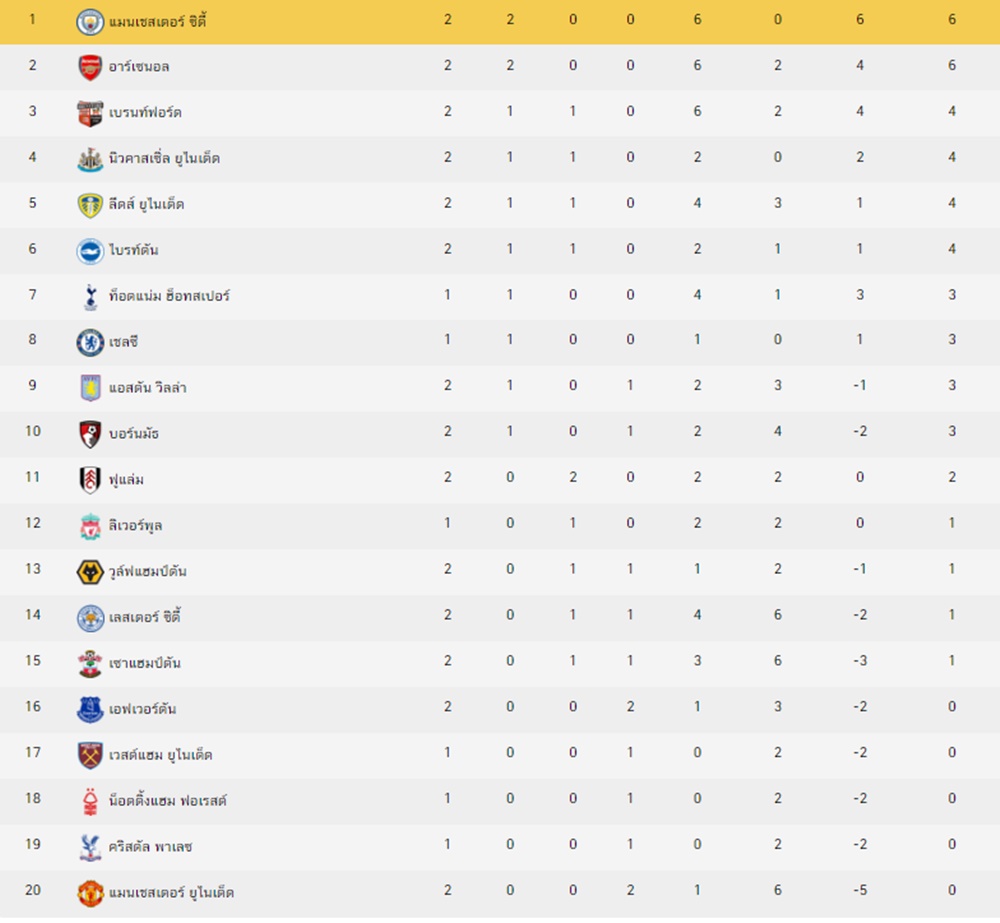The width and height of the screenshot is (1000, 923).
Task: Click the Arsenal club crest
Action: [x=90, y=67]
